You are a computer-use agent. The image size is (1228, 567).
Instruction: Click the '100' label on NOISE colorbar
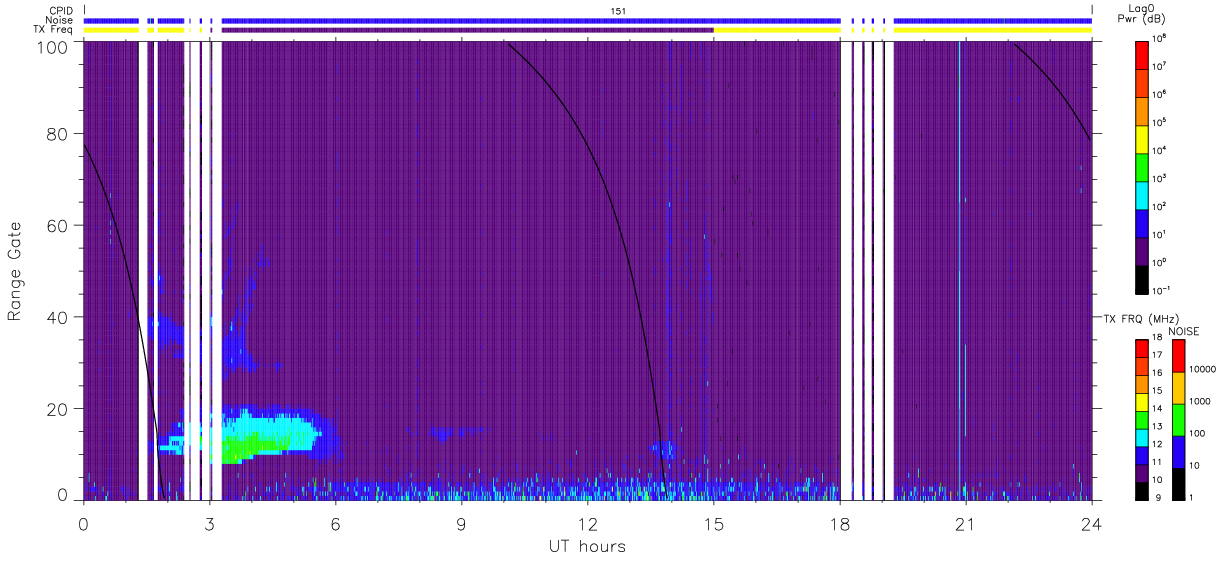1198,435
